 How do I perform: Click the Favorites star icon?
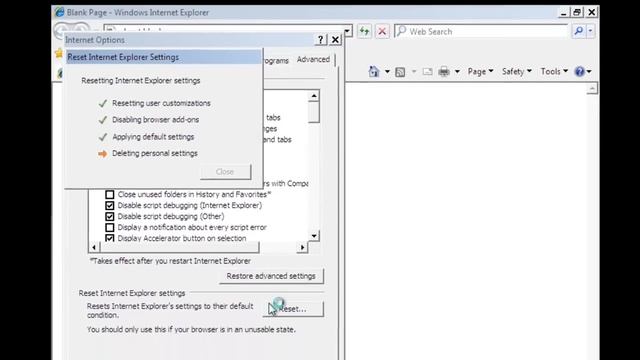coord(59,53)
